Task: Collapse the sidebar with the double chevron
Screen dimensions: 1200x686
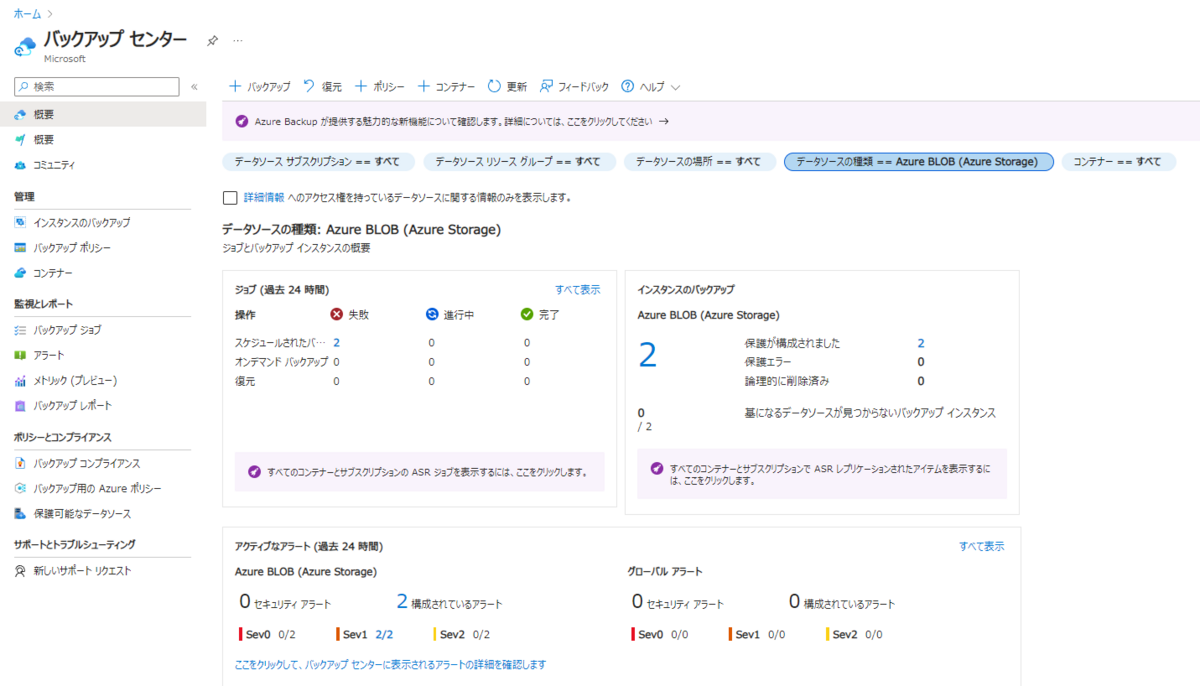Action: (194, 87)
